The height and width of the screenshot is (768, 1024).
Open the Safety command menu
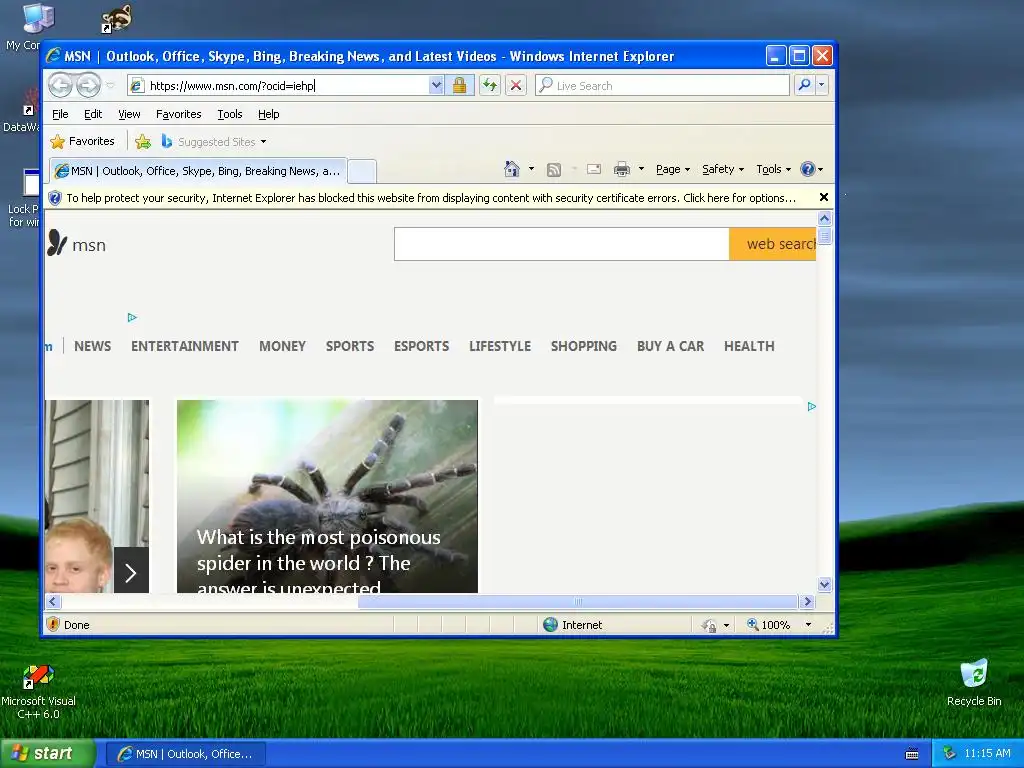pyautogui.click(x=723, y=169)
